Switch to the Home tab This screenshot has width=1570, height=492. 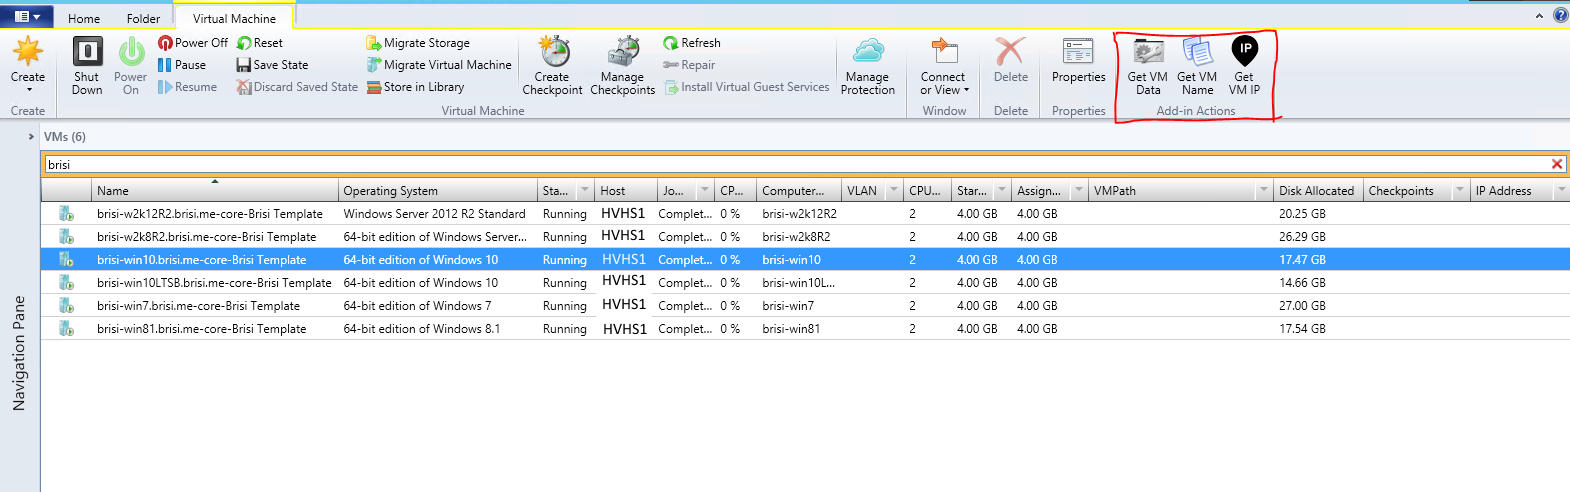tap(84, 19)
